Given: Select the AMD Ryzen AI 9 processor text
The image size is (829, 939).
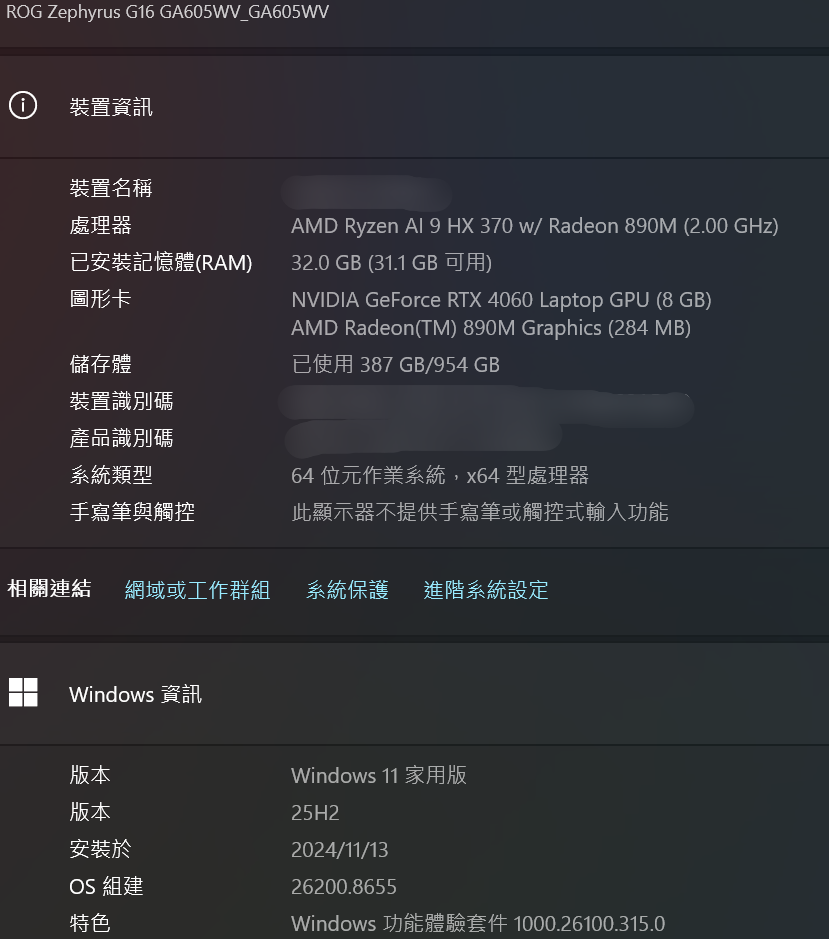Looking at the screenshot, I should click(x=534, y=226).
